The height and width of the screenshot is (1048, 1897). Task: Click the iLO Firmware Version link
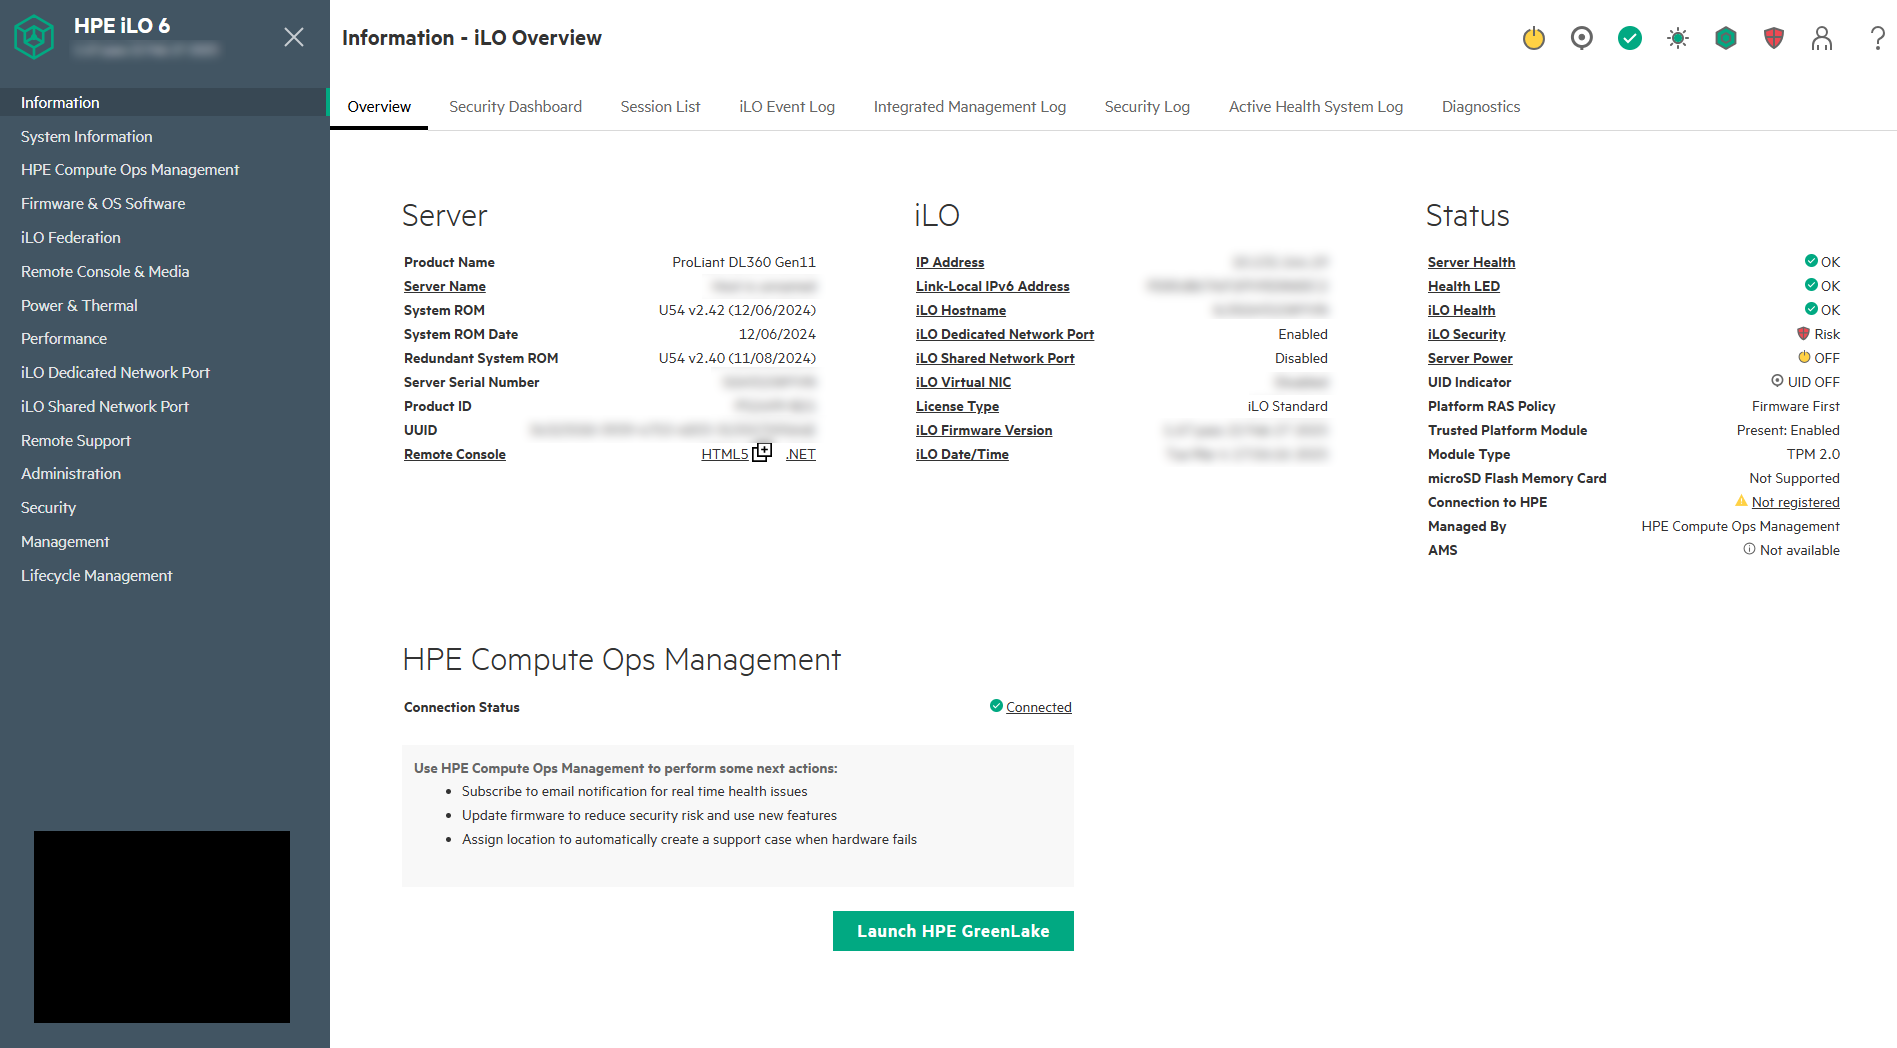pyautogui.click(x=984, y=430)
